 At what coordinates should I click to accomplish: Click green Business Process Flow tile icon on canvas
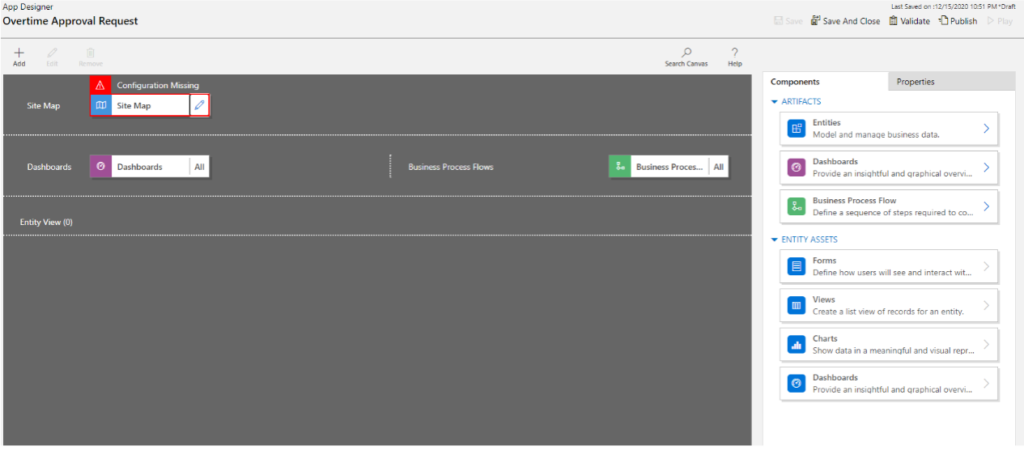point(620,167)
